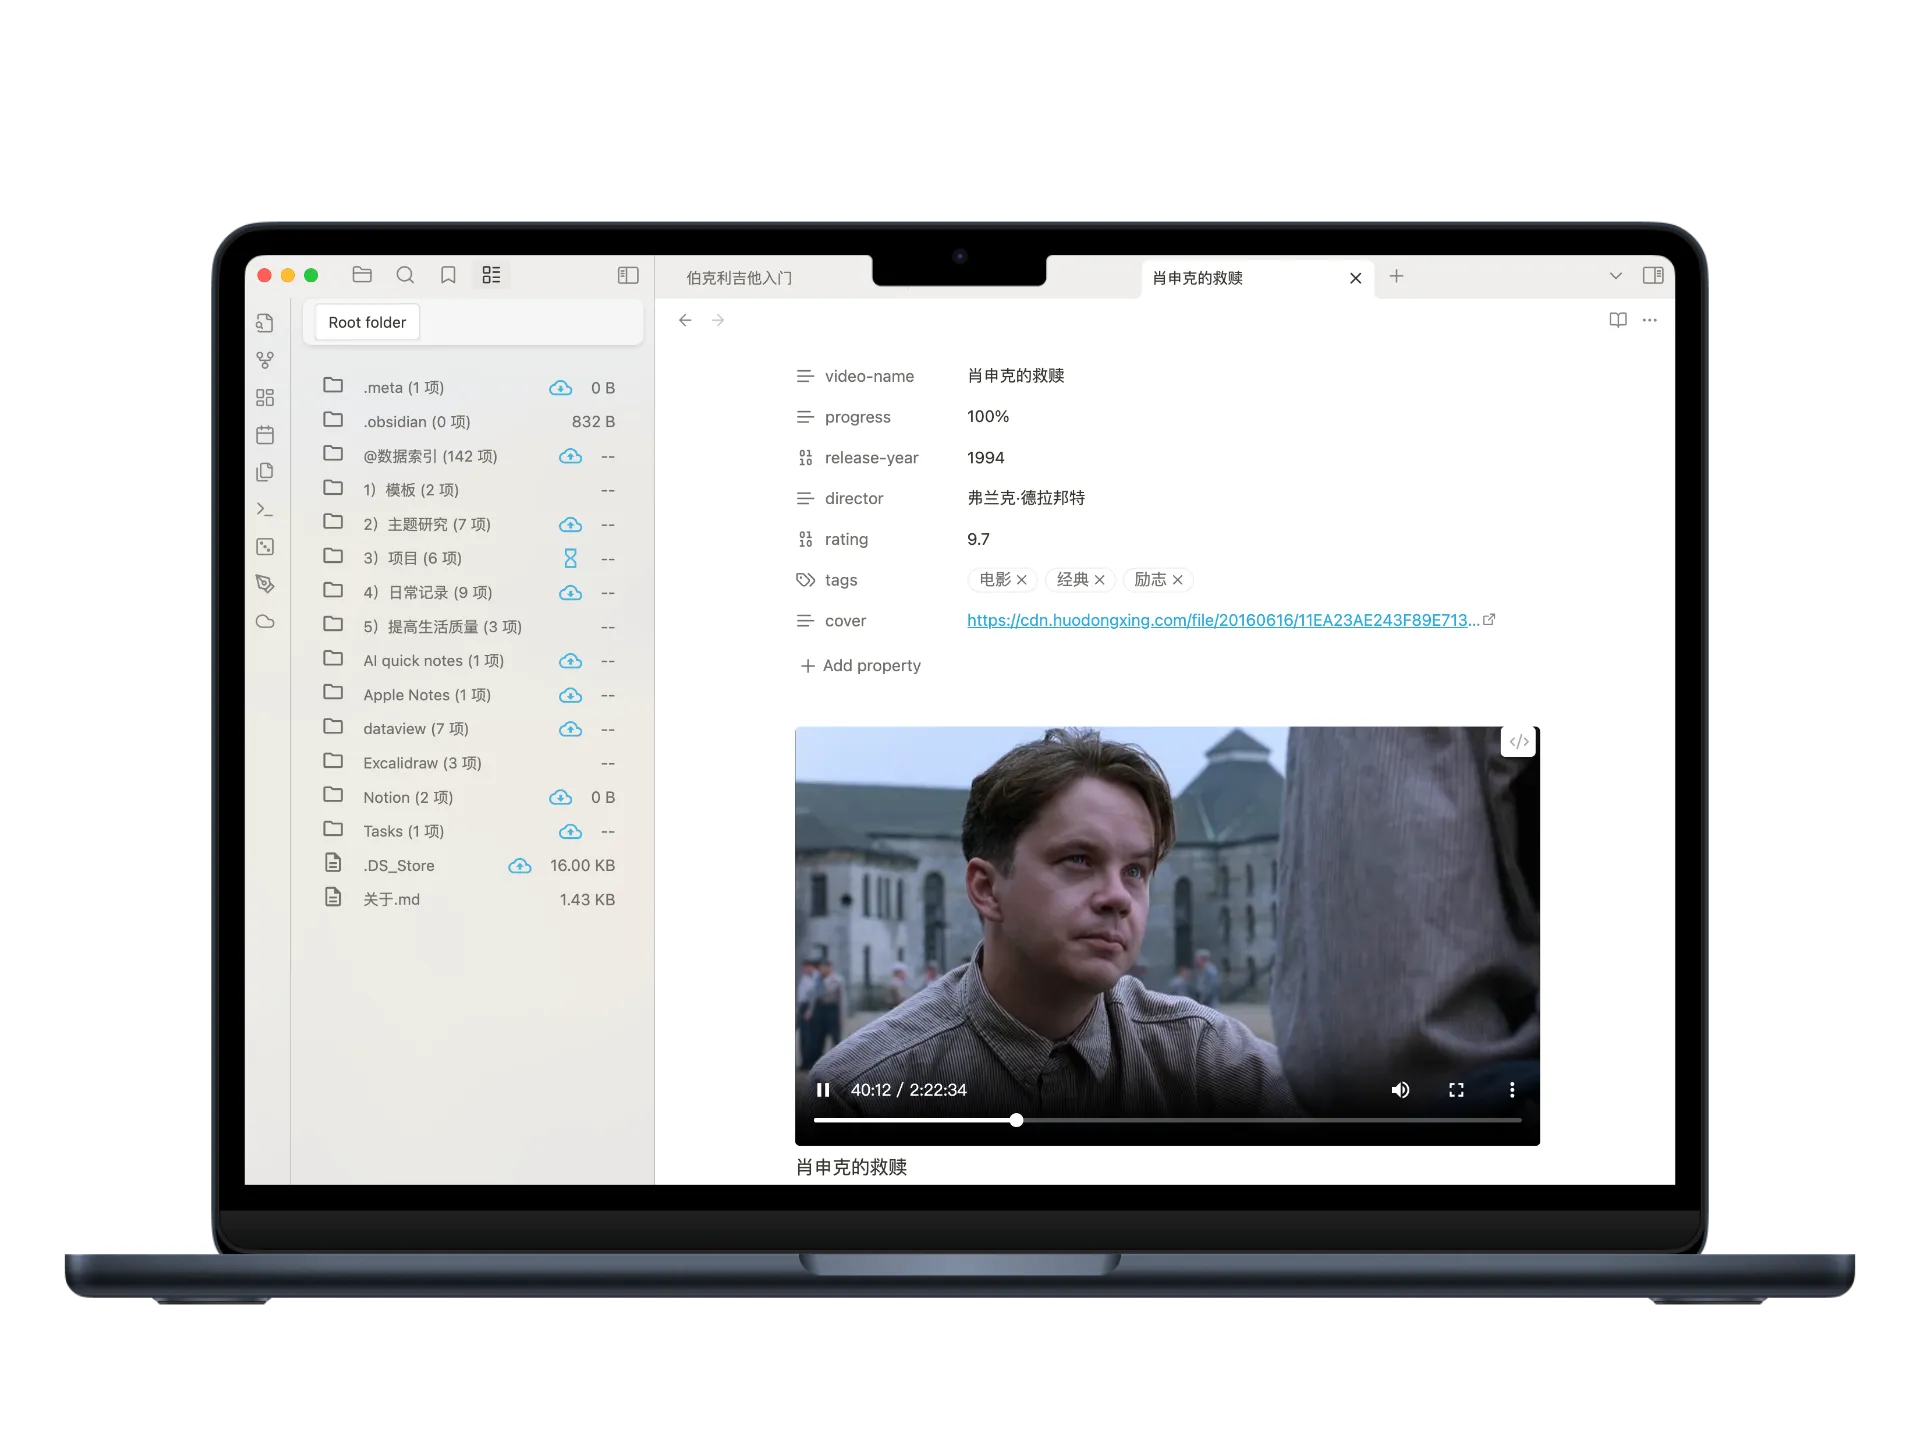The height and width of the screenshot is (1440, 1920).
Task: Open the 3）项目 (6 项) folder
Action: (x=469, y=558)
